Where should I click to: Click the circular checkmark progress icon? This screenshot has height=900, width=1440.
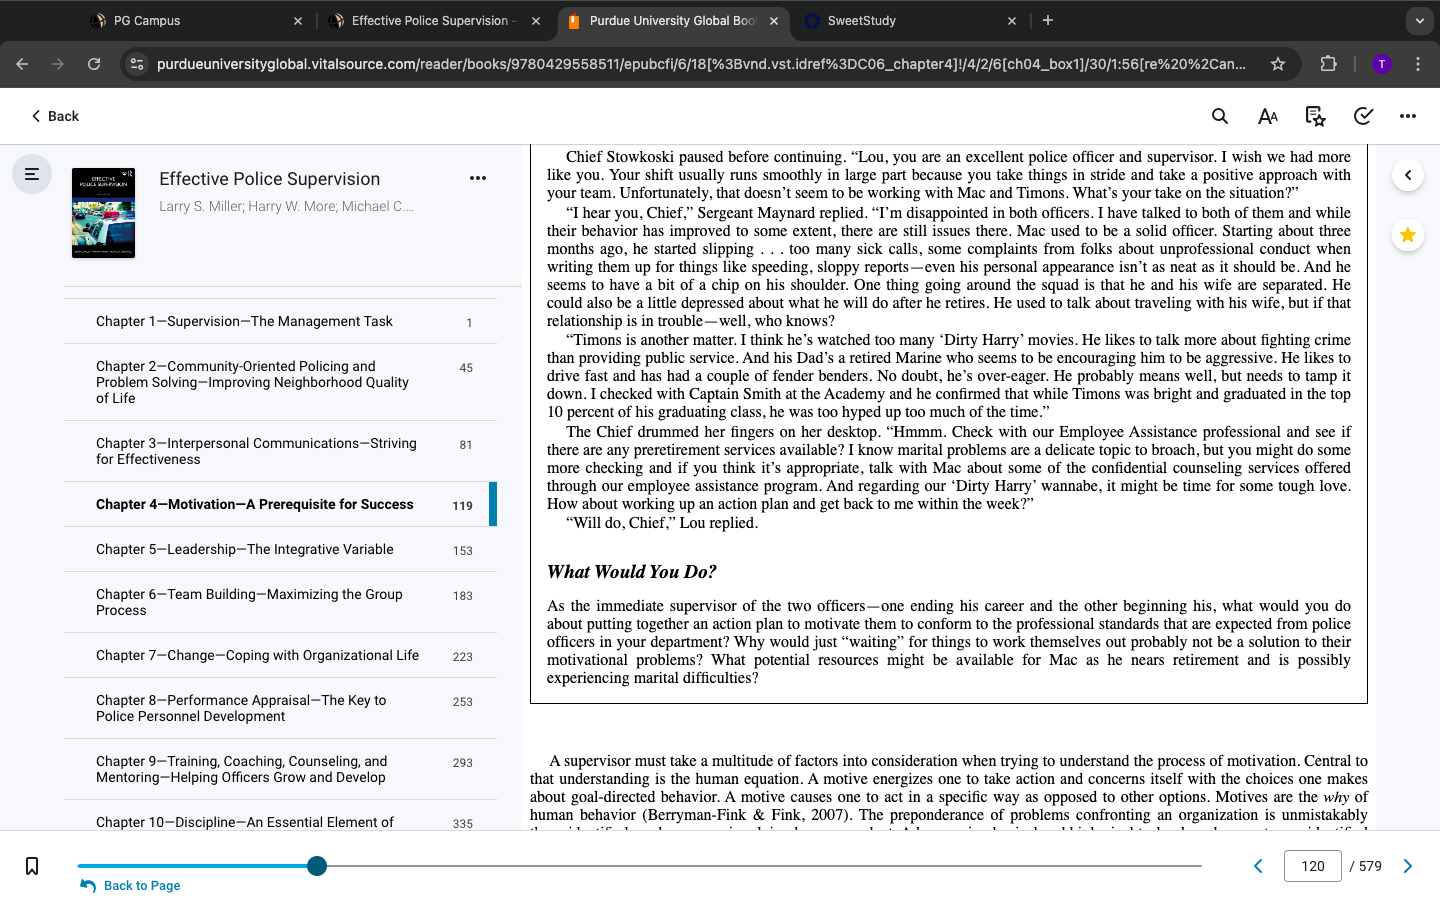(1363, 116)
